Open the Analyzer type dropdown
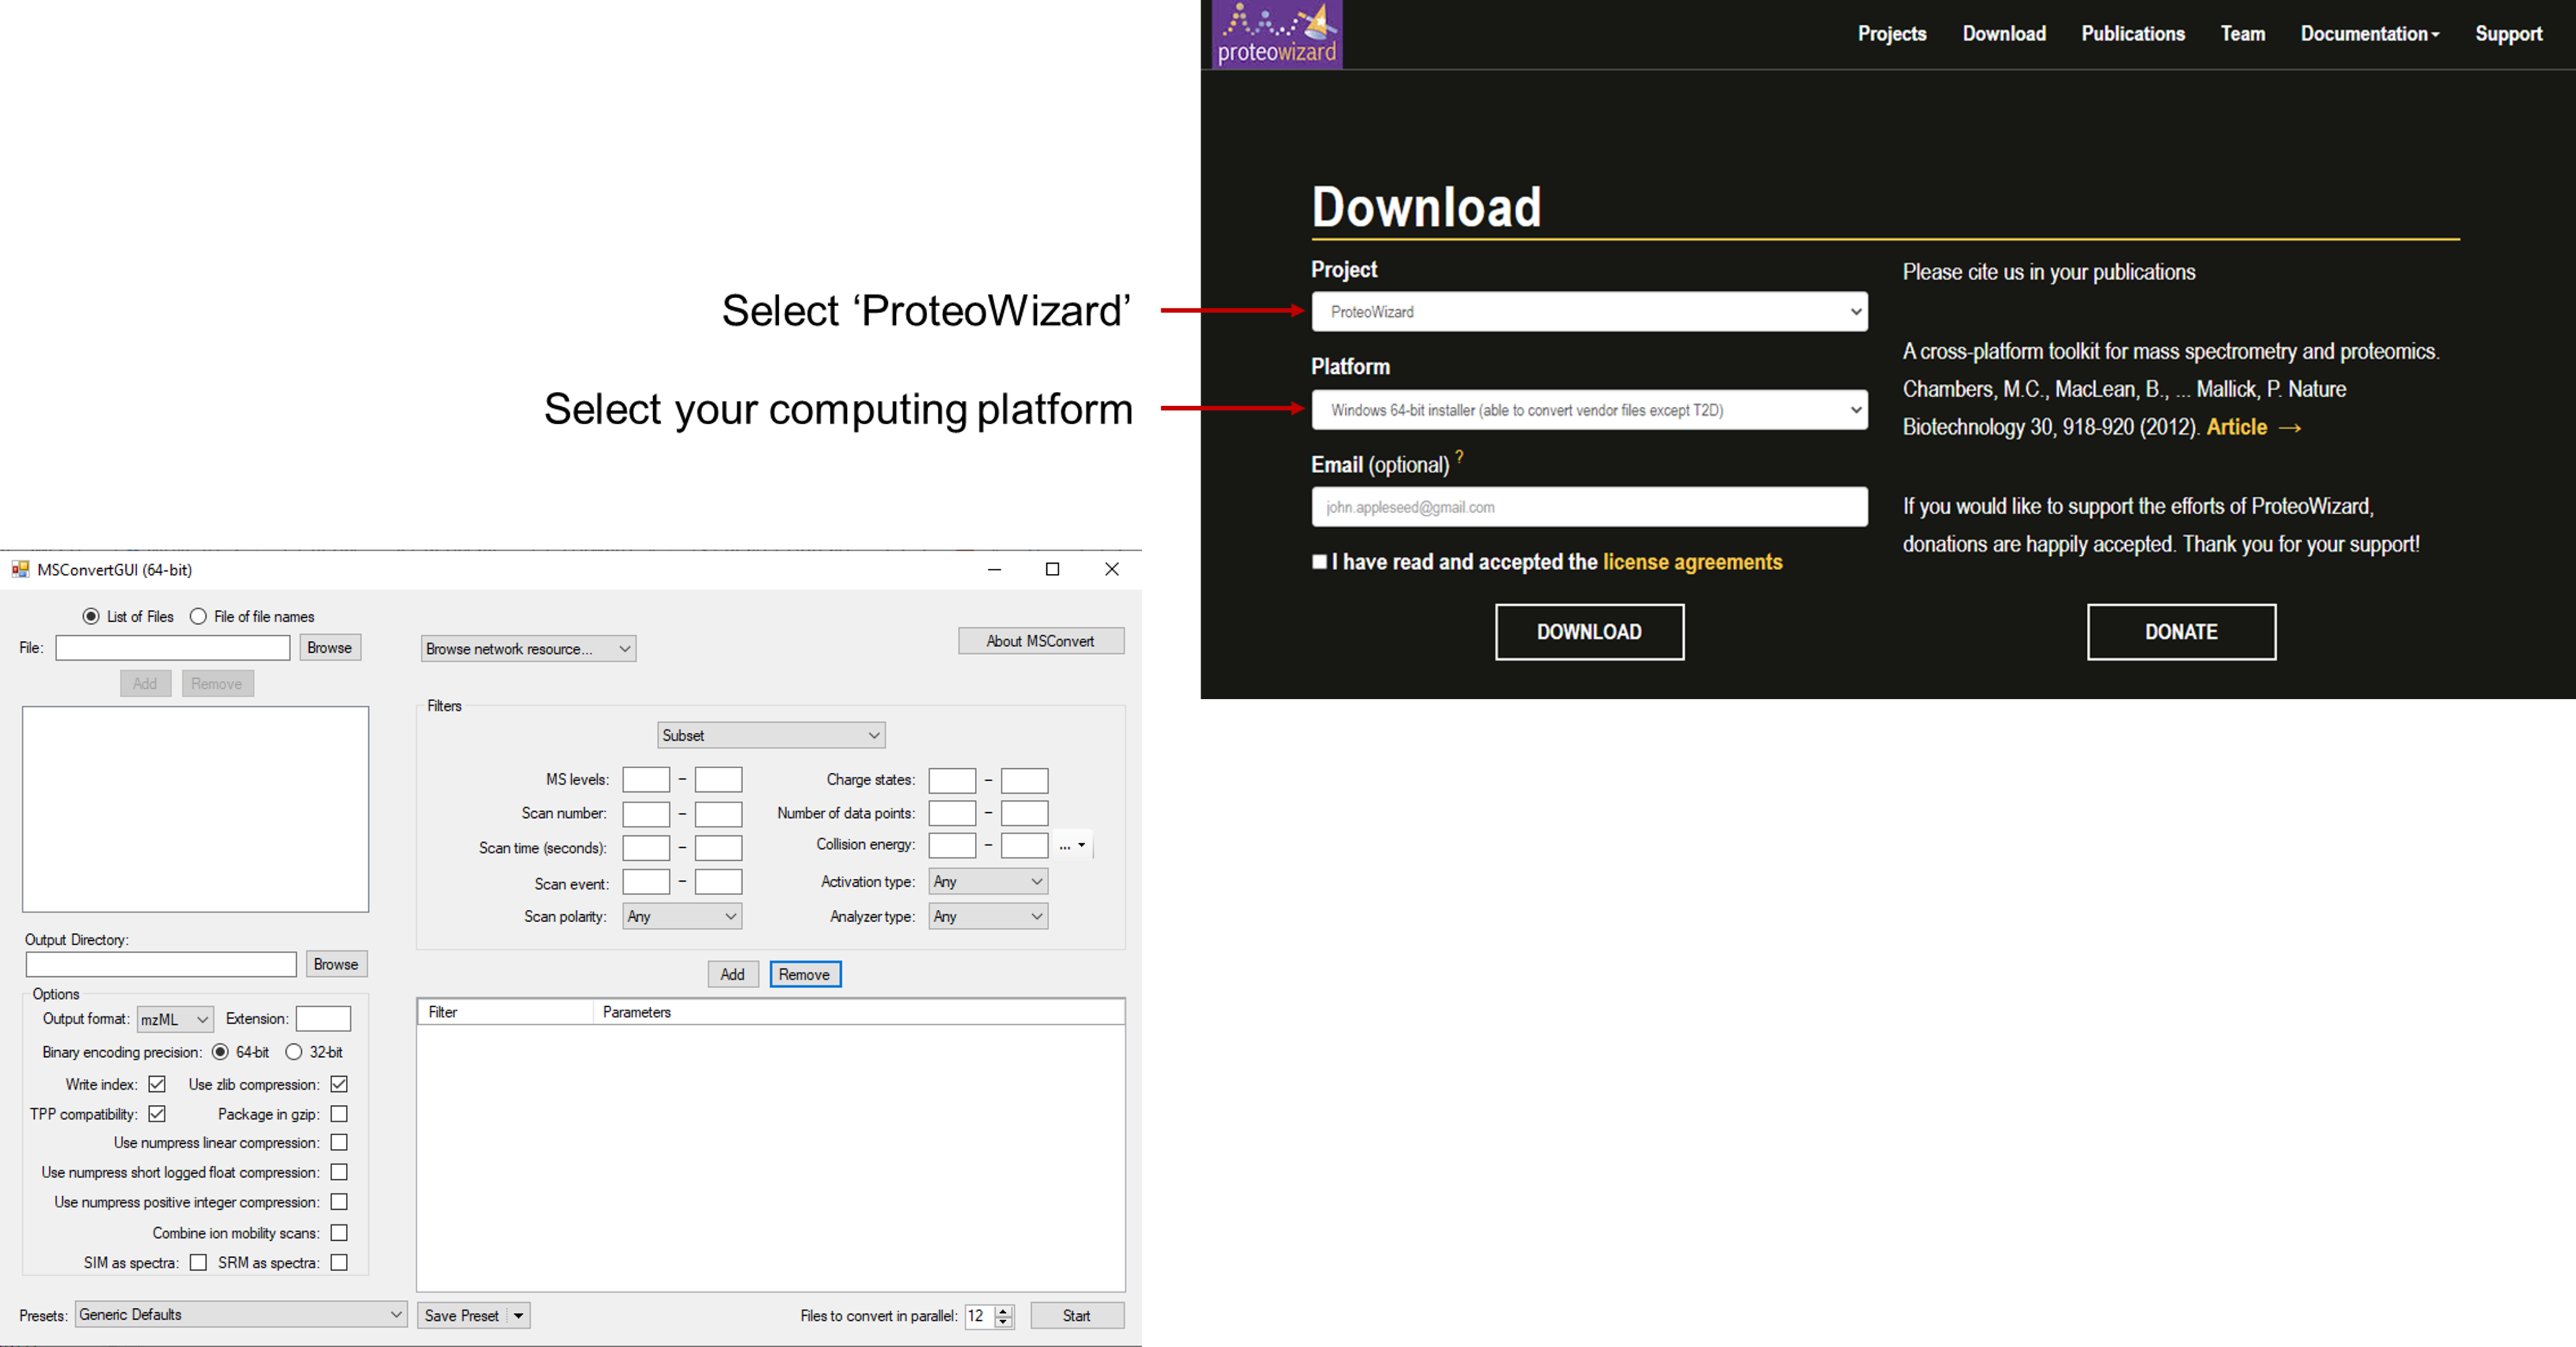Viewport: 2576px width, 1347px height. [988, 916]
